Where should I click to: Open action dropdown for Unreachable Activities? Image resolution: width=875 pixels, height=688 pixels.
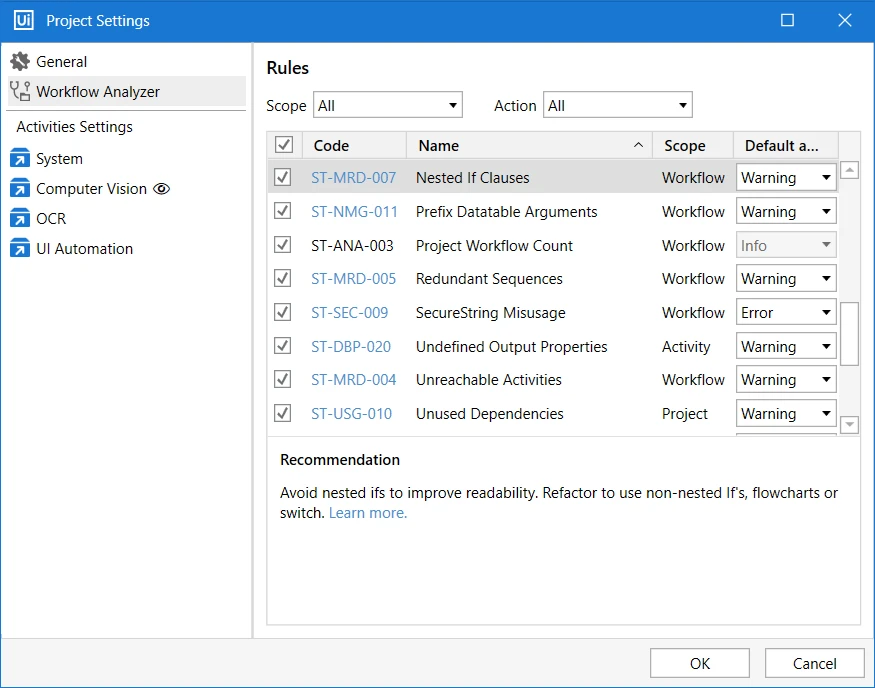pos(786,379)
